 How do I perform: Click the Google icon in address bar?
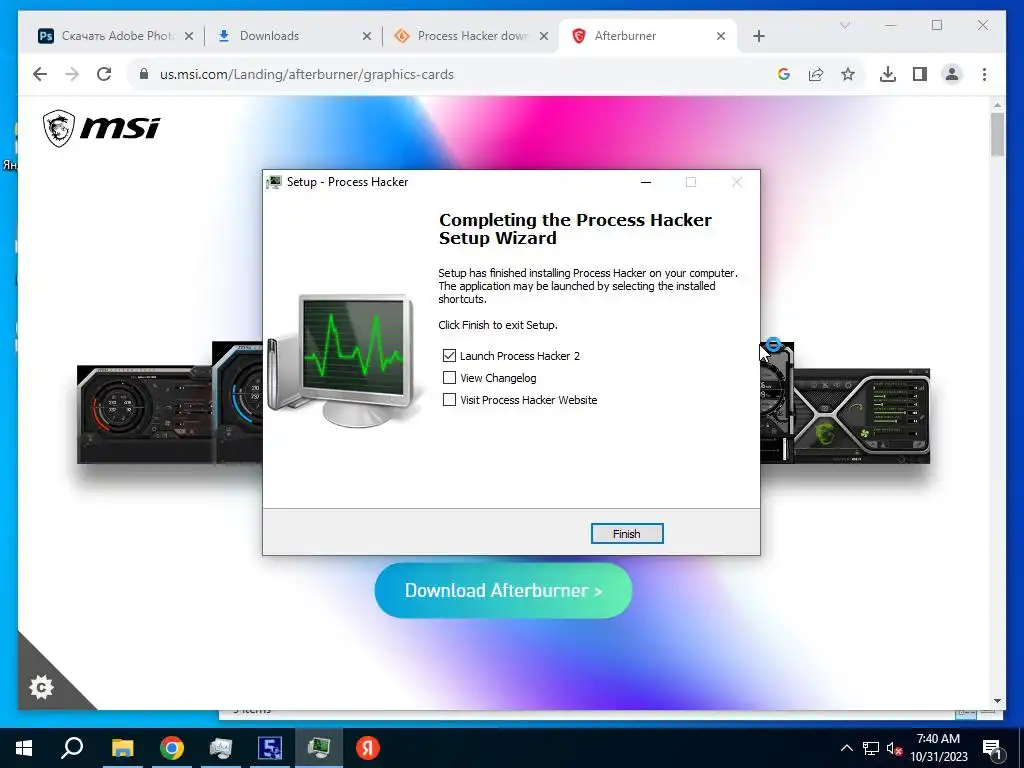[784, 74]
